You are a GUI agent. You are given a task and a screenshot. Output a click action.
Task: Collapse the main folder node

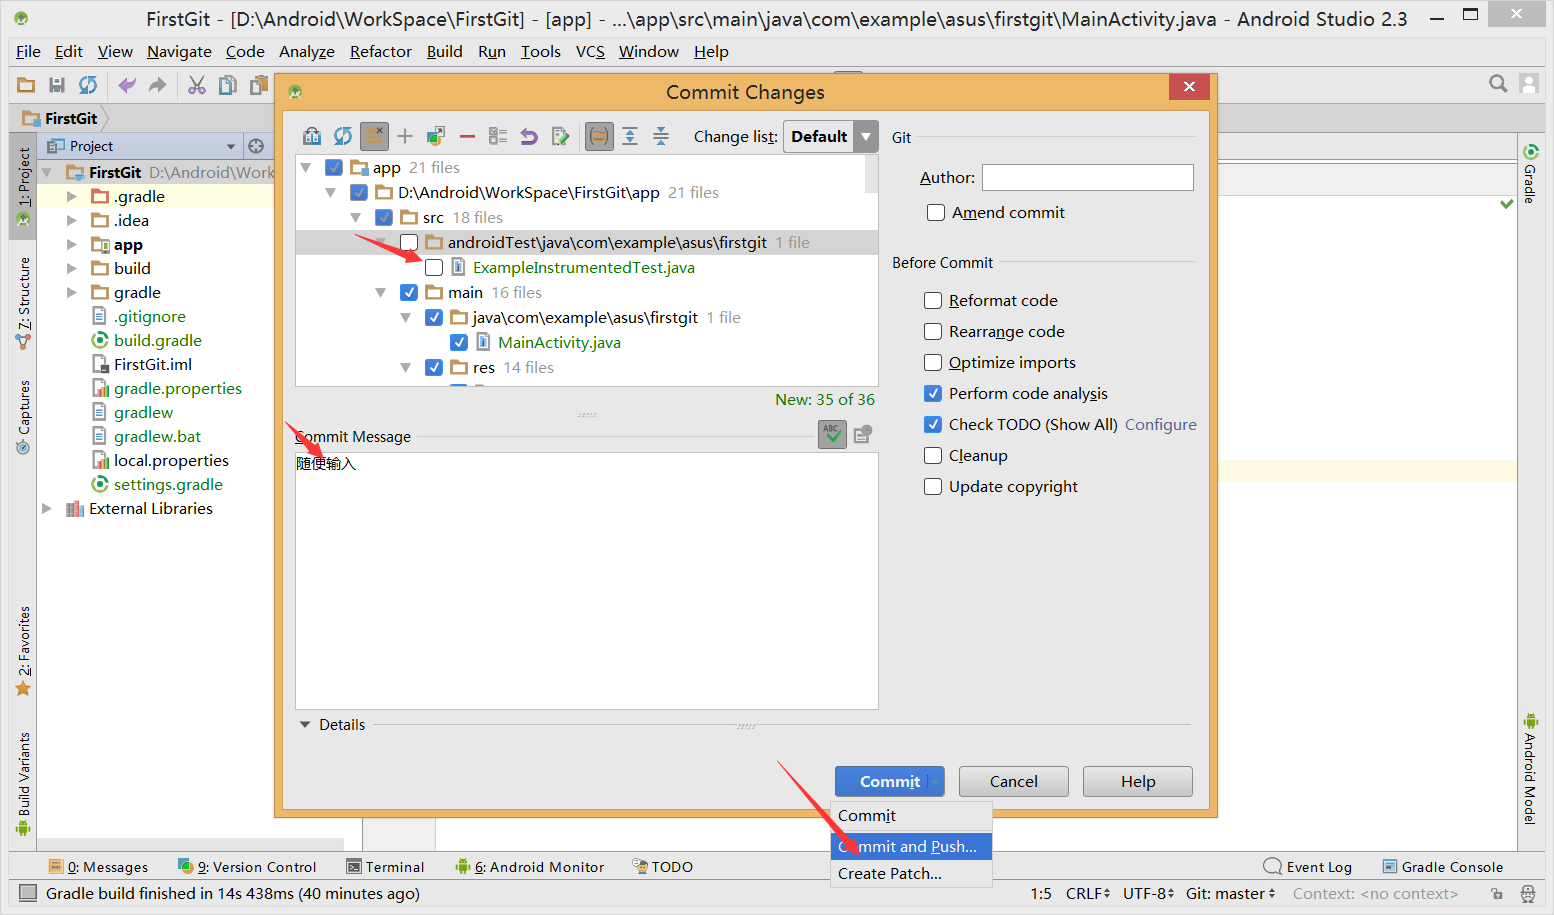381,293
